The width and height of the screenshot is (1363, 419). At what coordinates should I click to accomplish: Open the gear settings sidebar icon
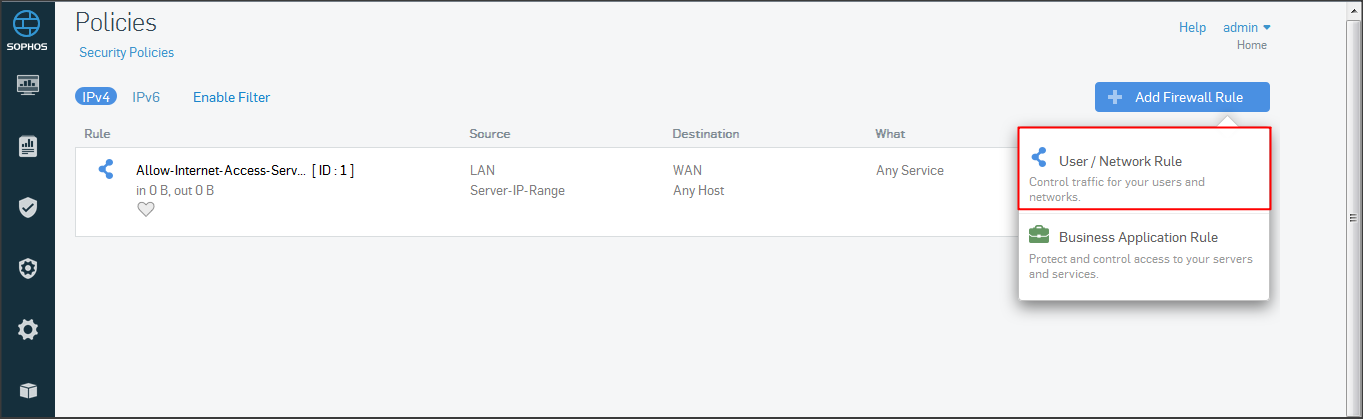click(x=28, y=329)
